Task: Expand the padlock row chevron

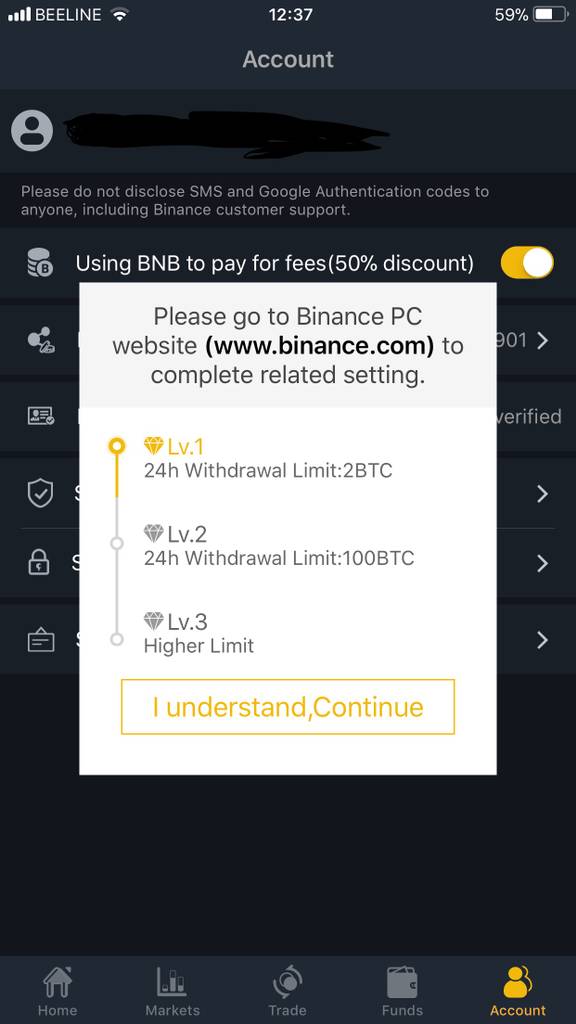Action: [x=542, y=563]
